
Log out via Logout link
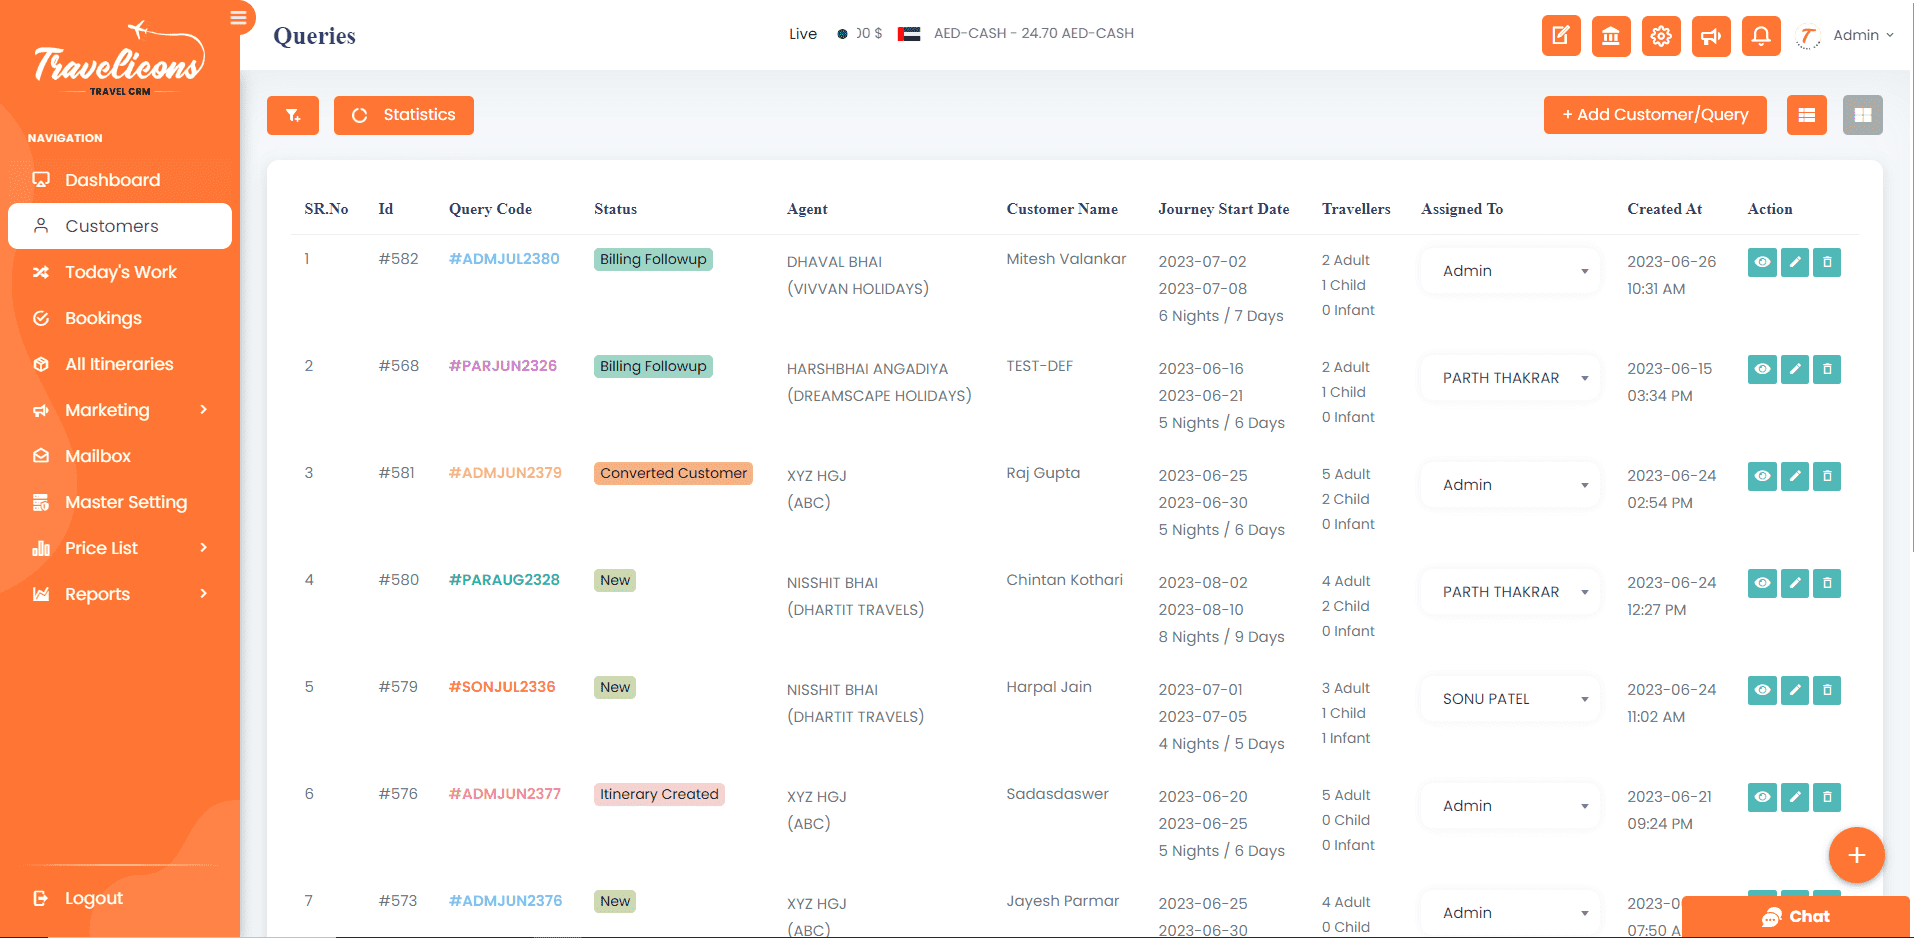tap(78, 898)
